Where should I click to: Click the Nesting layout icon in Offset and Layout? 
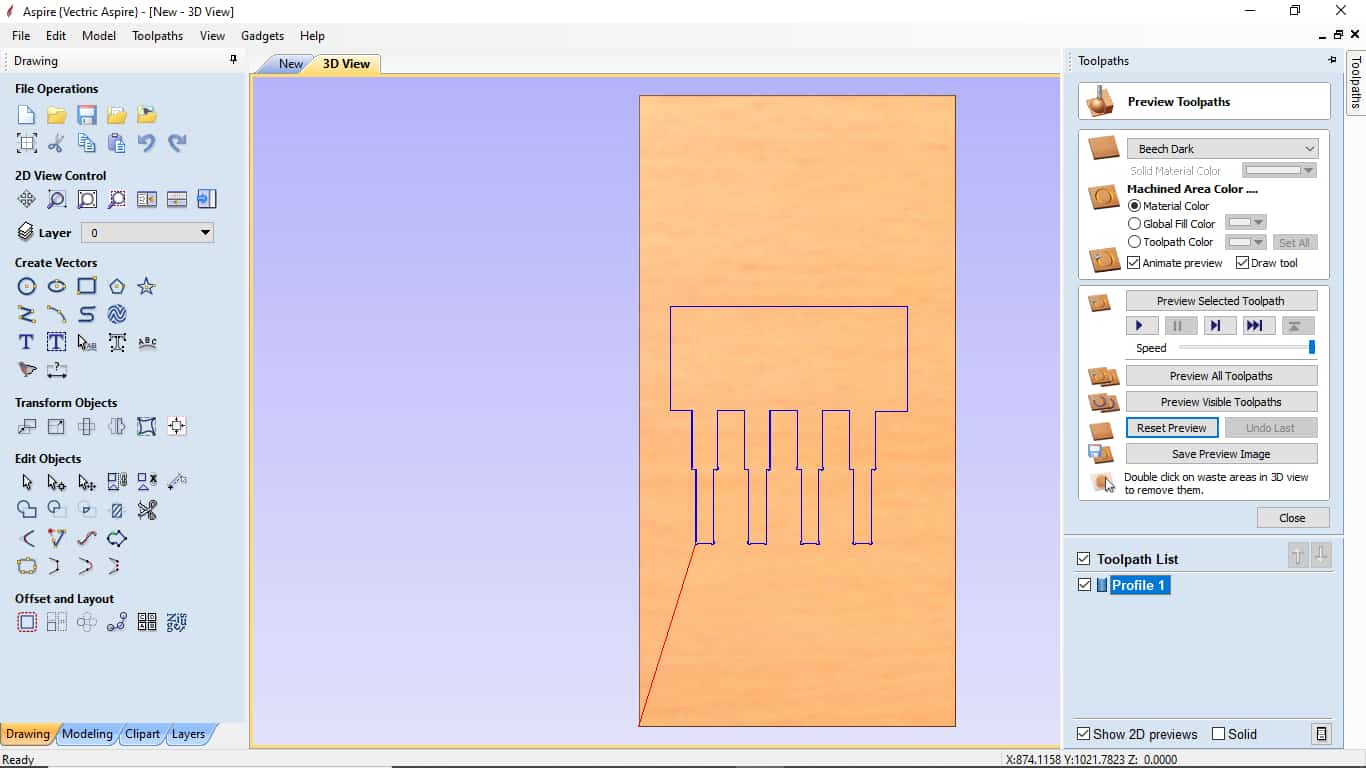(177, 622)
